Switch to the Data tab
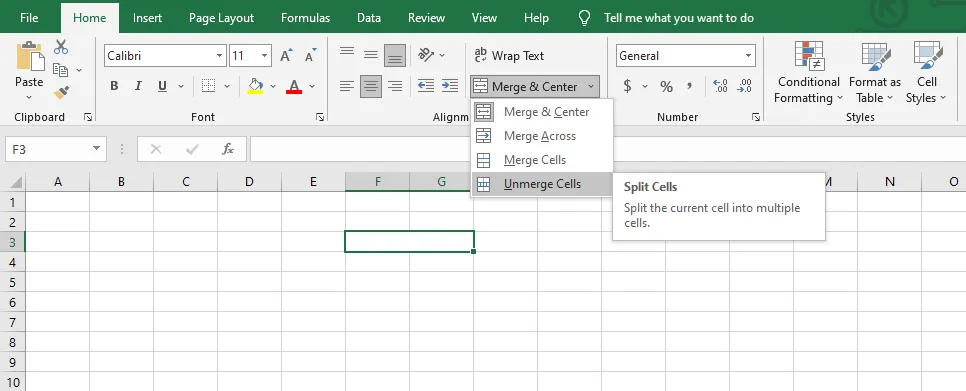Image resolution: width=966 pixels, height=391 pixels. pos(368,18)
